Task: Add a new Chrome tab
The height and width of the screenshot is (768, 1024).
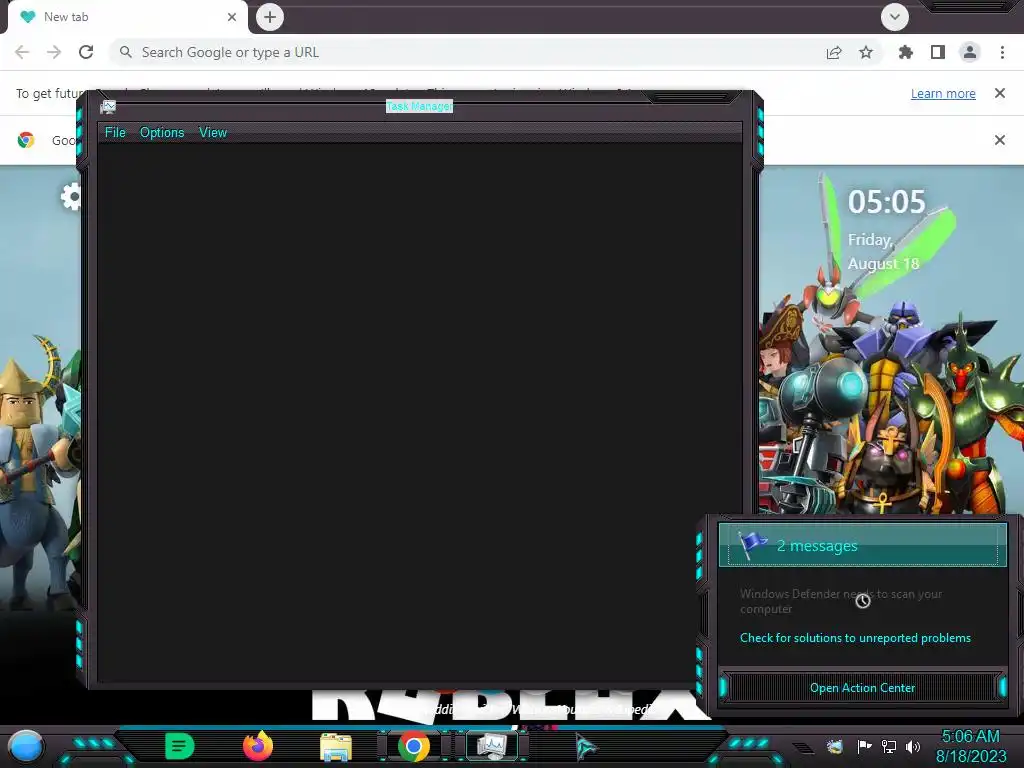Action: coord(270,17)
